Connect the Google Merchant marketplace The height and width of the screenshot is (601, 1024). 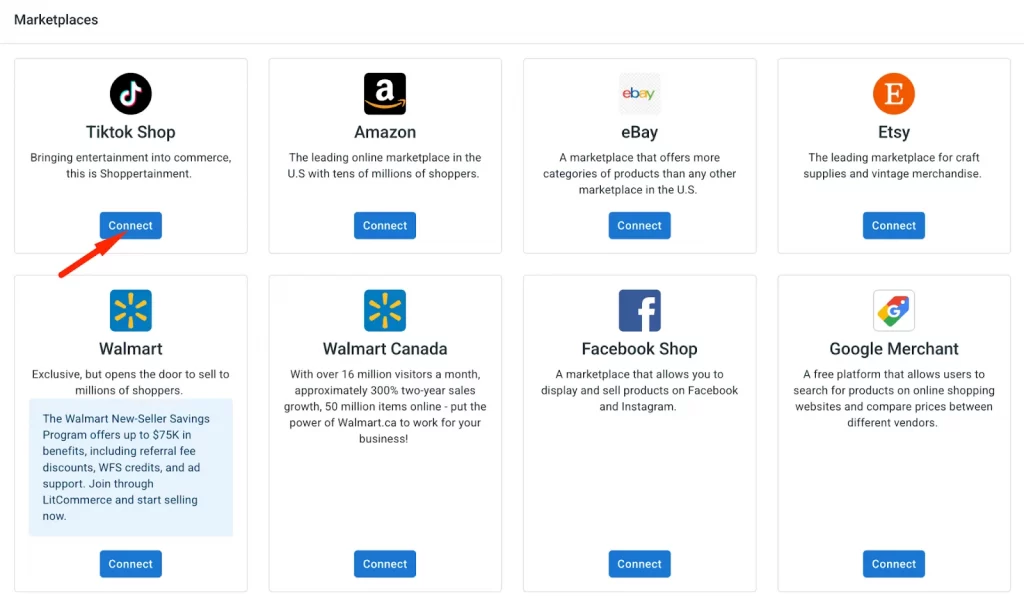893,563
